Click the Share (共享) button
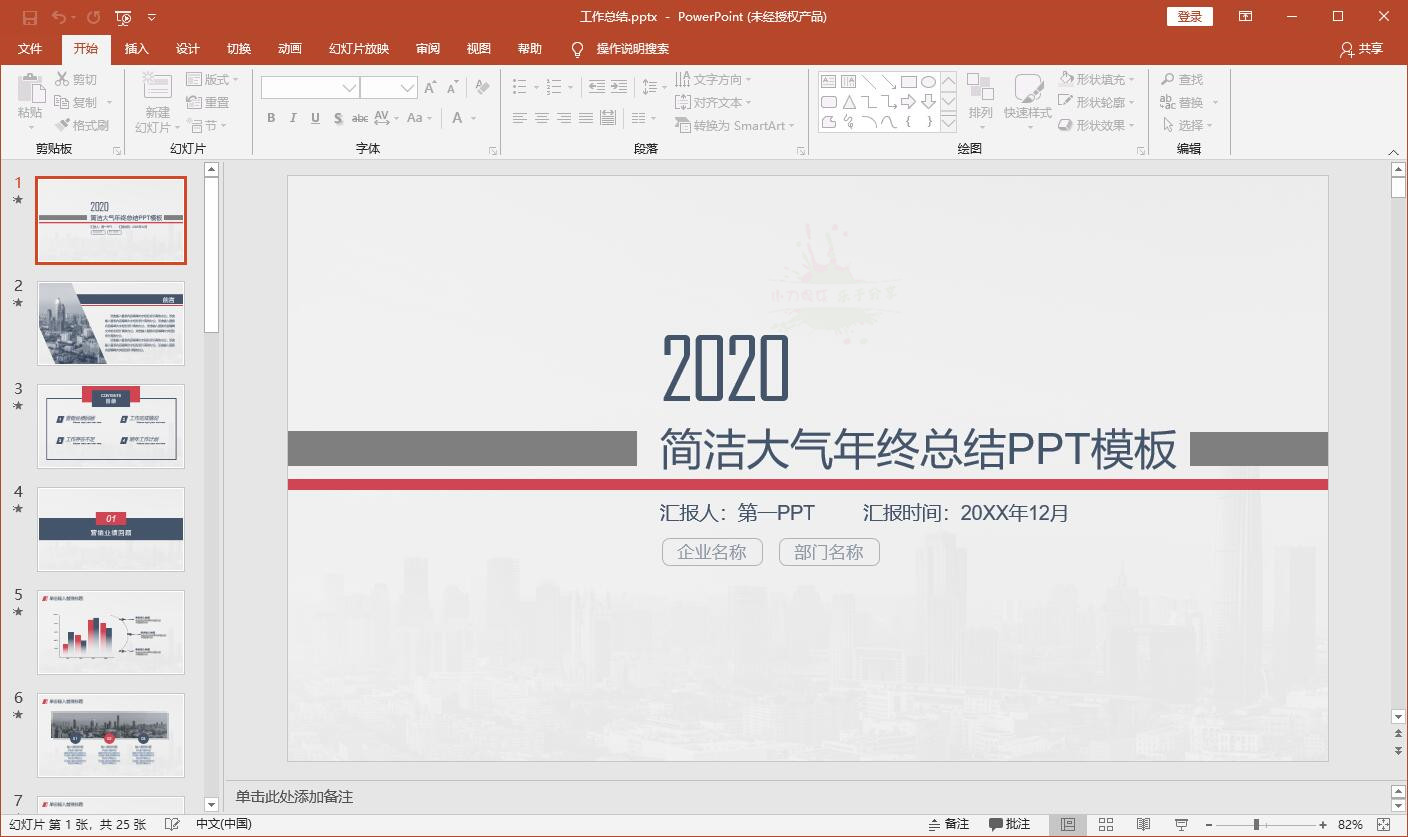The width and height of the screenshot is (1408, 837). tap(1361, 49)
